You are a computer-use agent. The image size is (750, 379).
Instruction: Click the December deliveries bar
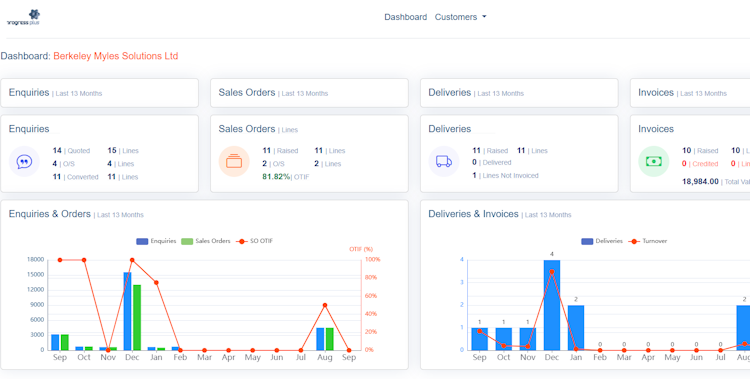(x=552, y=305)
